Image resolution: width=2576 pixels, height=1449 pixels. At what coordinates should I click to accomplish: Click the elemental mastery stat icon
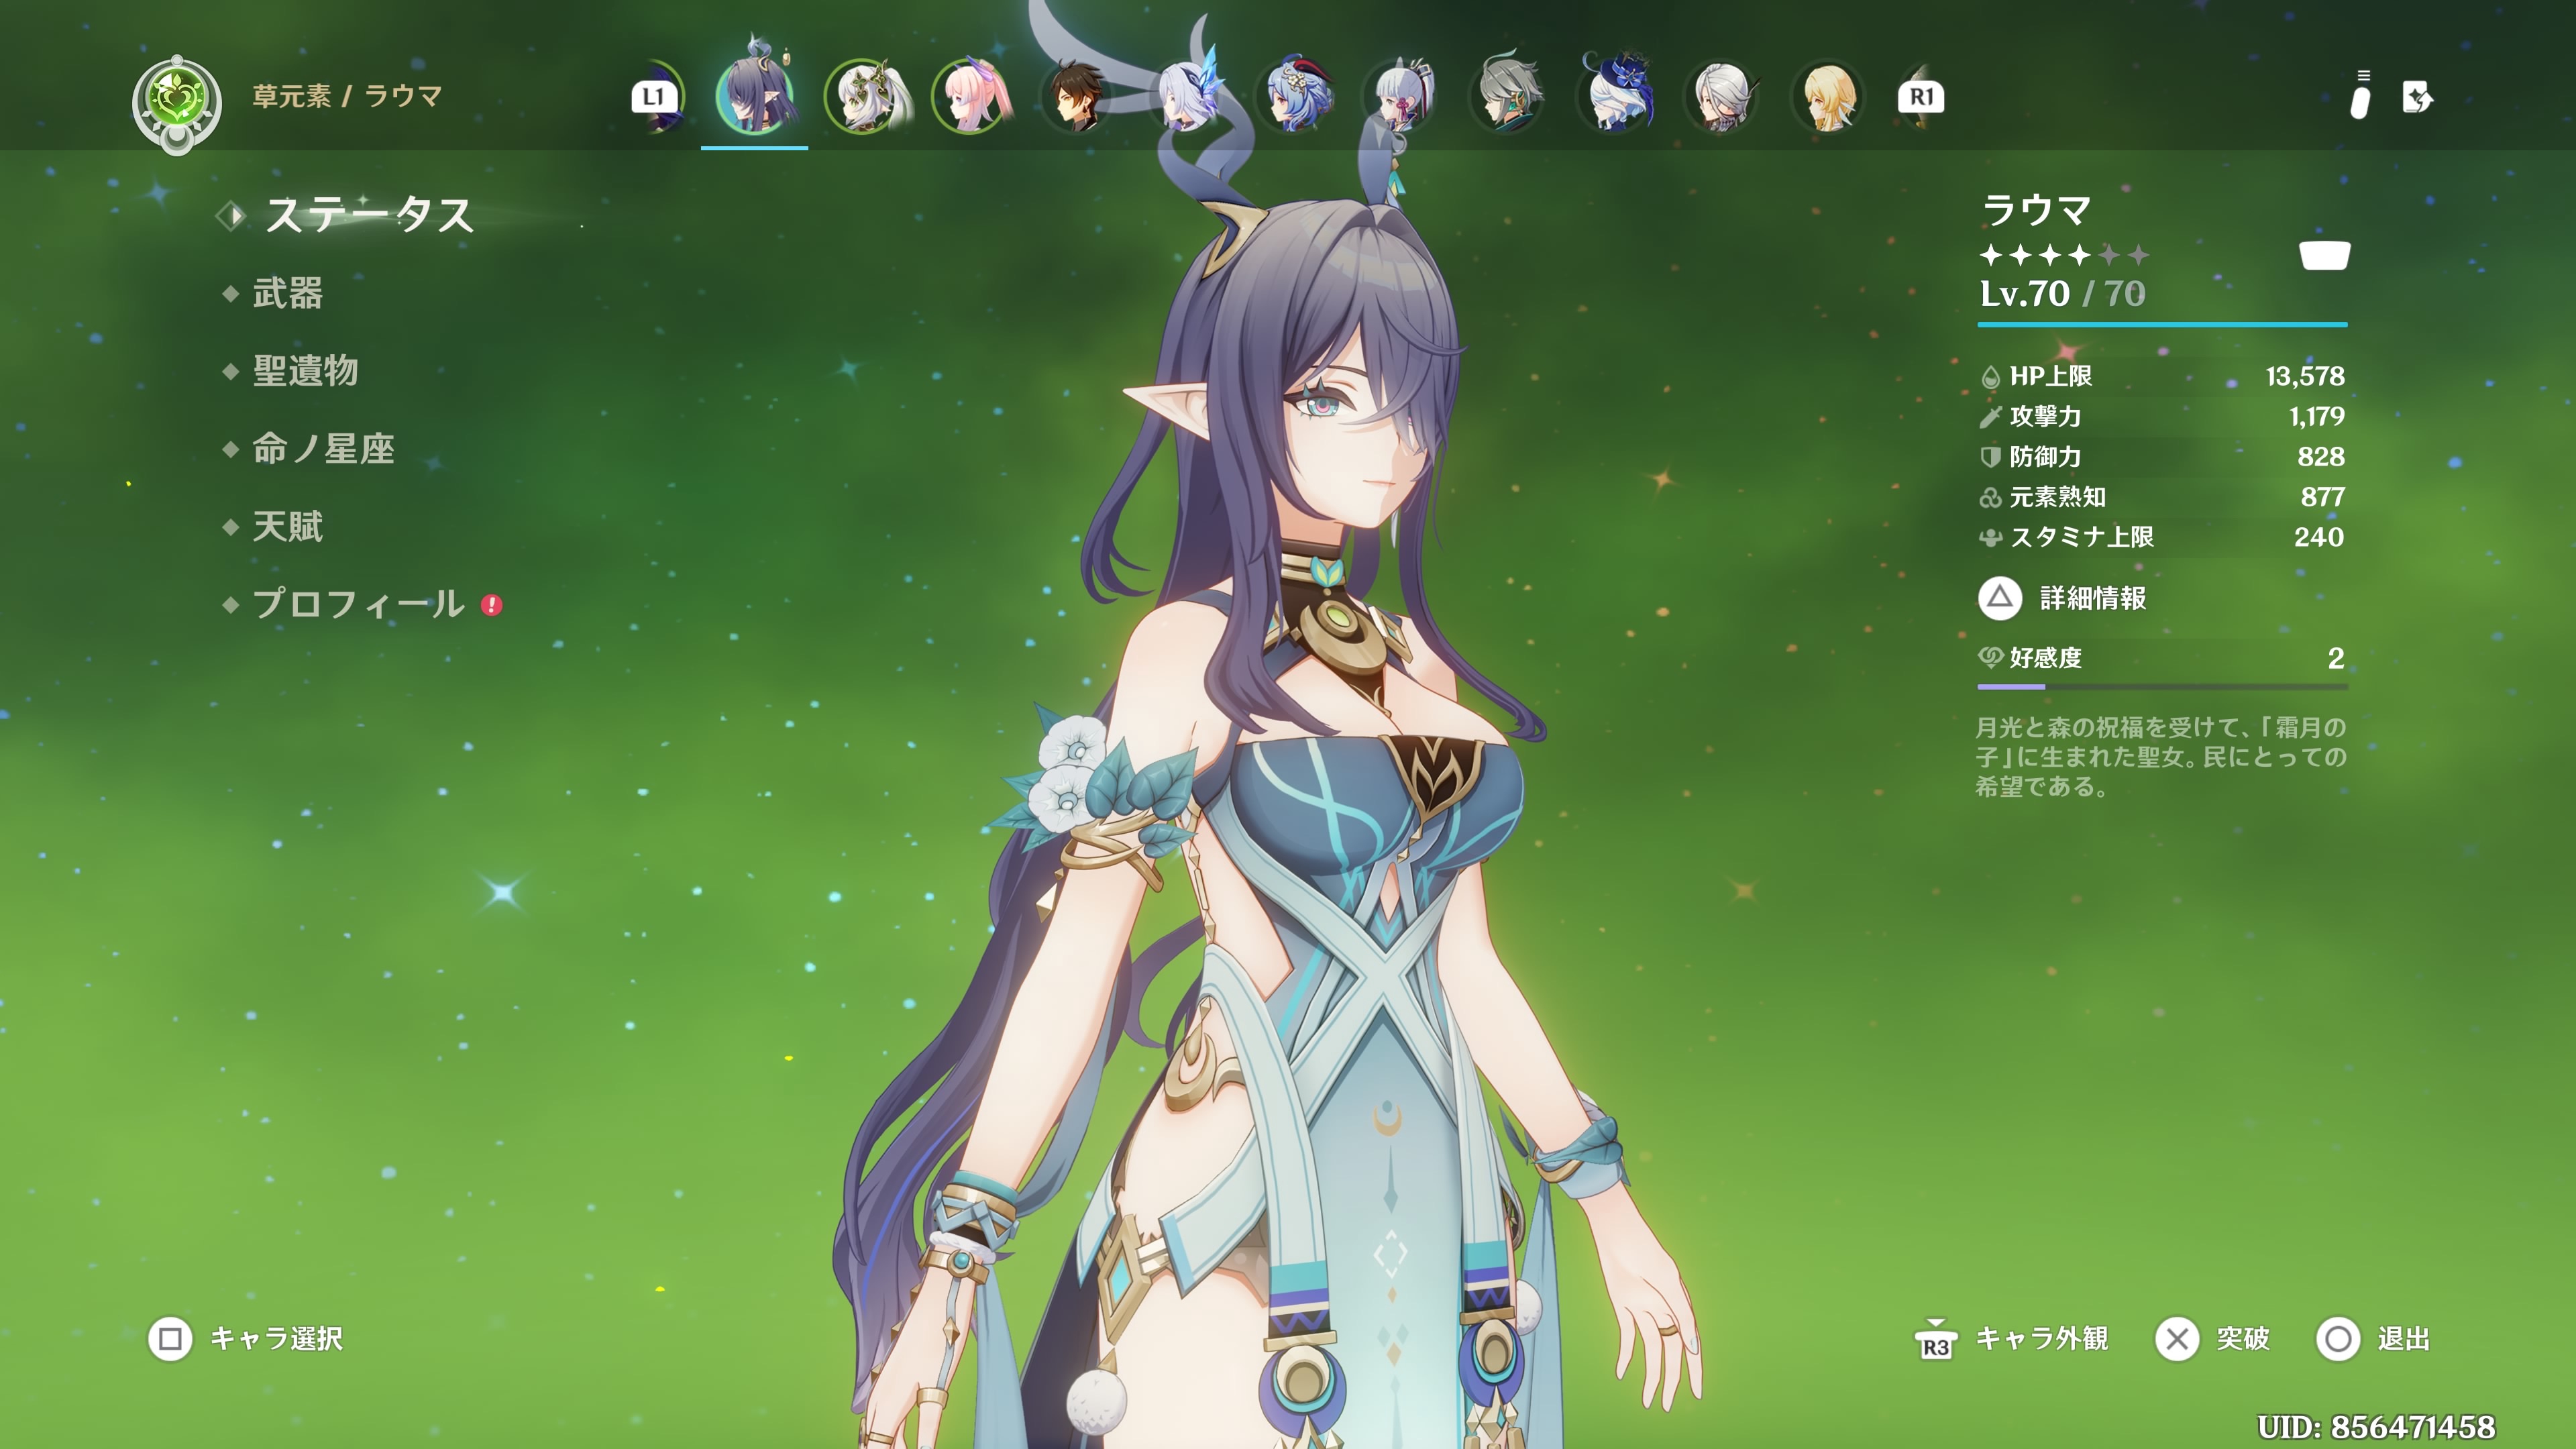pyautogui.click(x=1990, y=497)
